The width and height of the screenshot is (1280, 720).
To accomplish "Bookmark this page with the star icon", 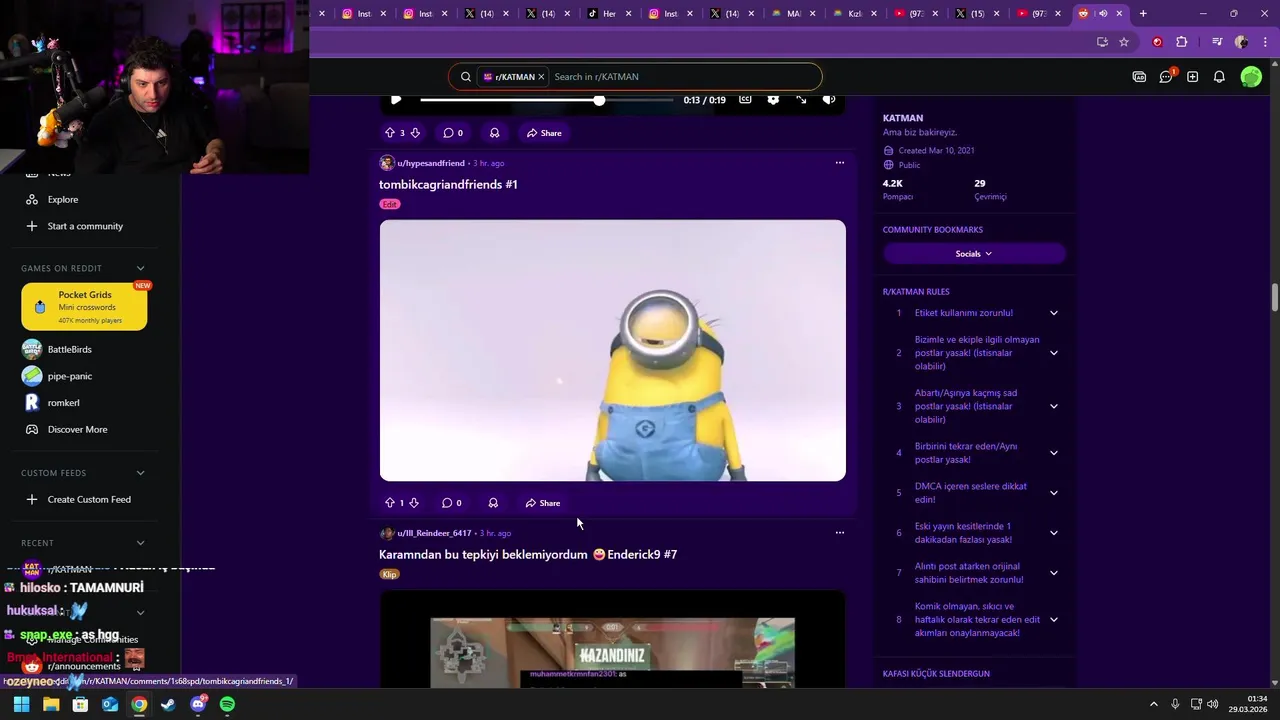I will point(1124,42).
